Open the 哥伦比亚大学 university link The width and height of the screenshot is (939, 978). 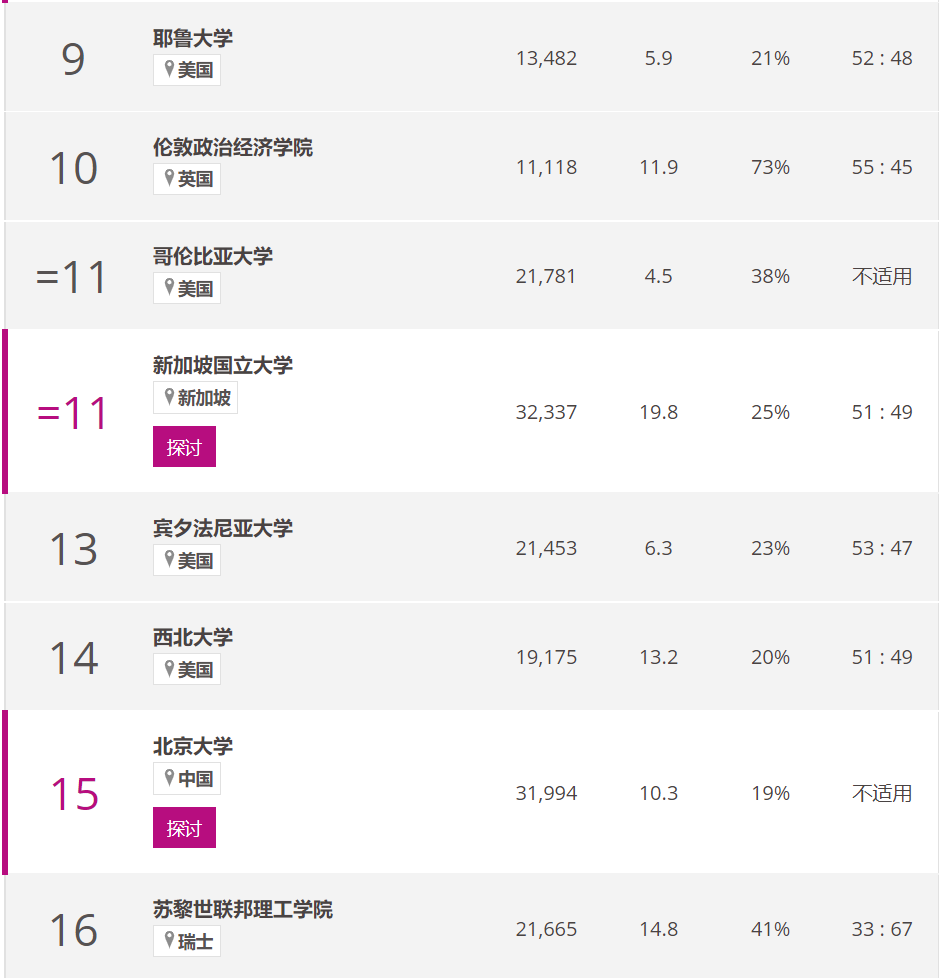pos(213,256)
